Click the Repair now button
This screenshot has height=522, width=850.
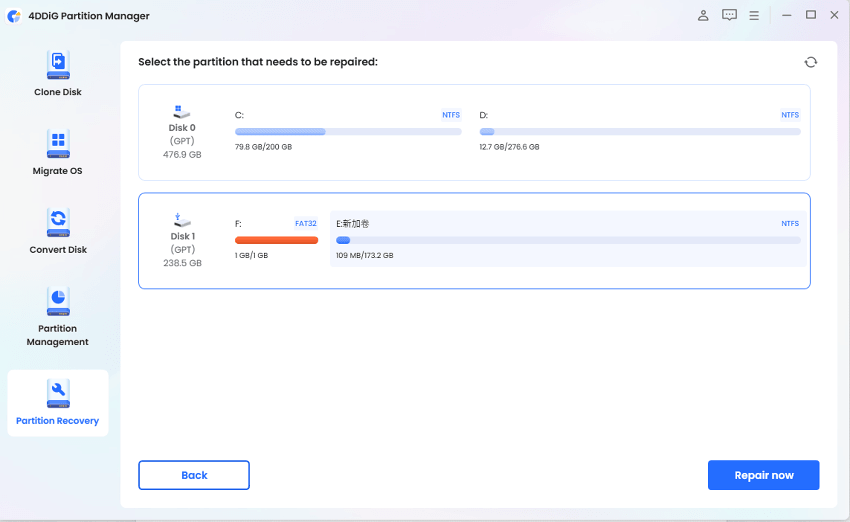point(763,475)
